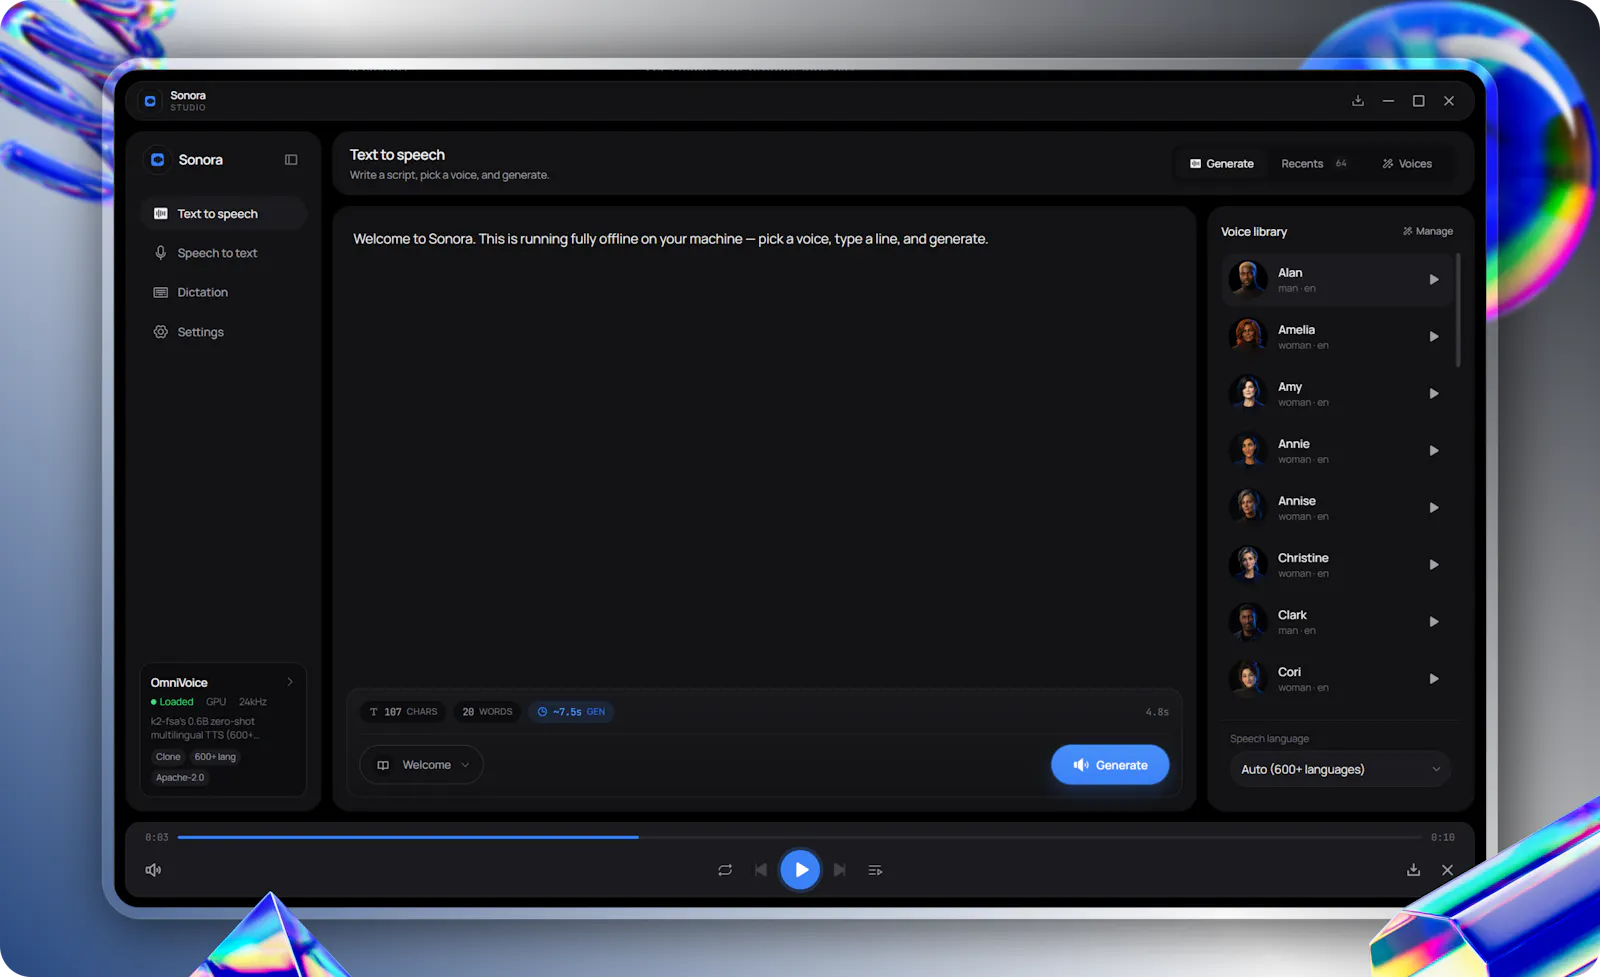The width and height of the screenshot is (1600, 977).
Task: Open Text to speech in sidebar
Action: tap(223, 214)
